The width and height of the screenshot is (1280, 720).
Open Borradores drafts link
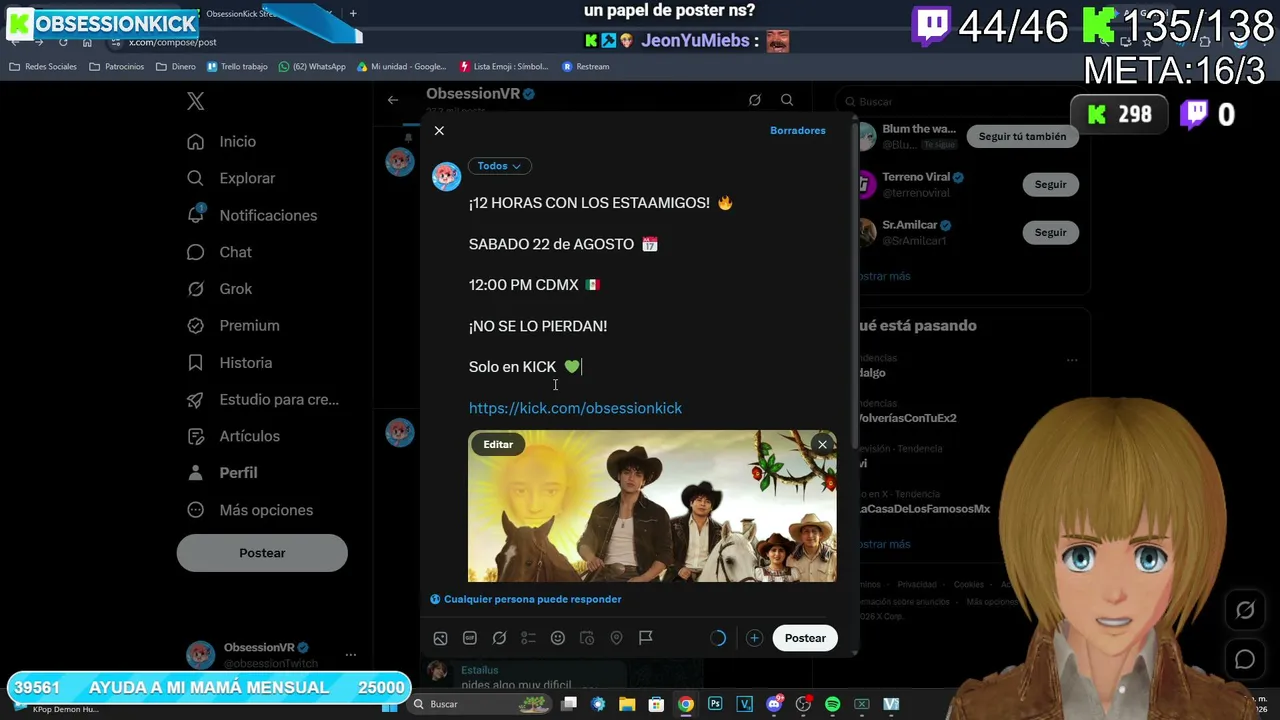(x=798, y=130)
